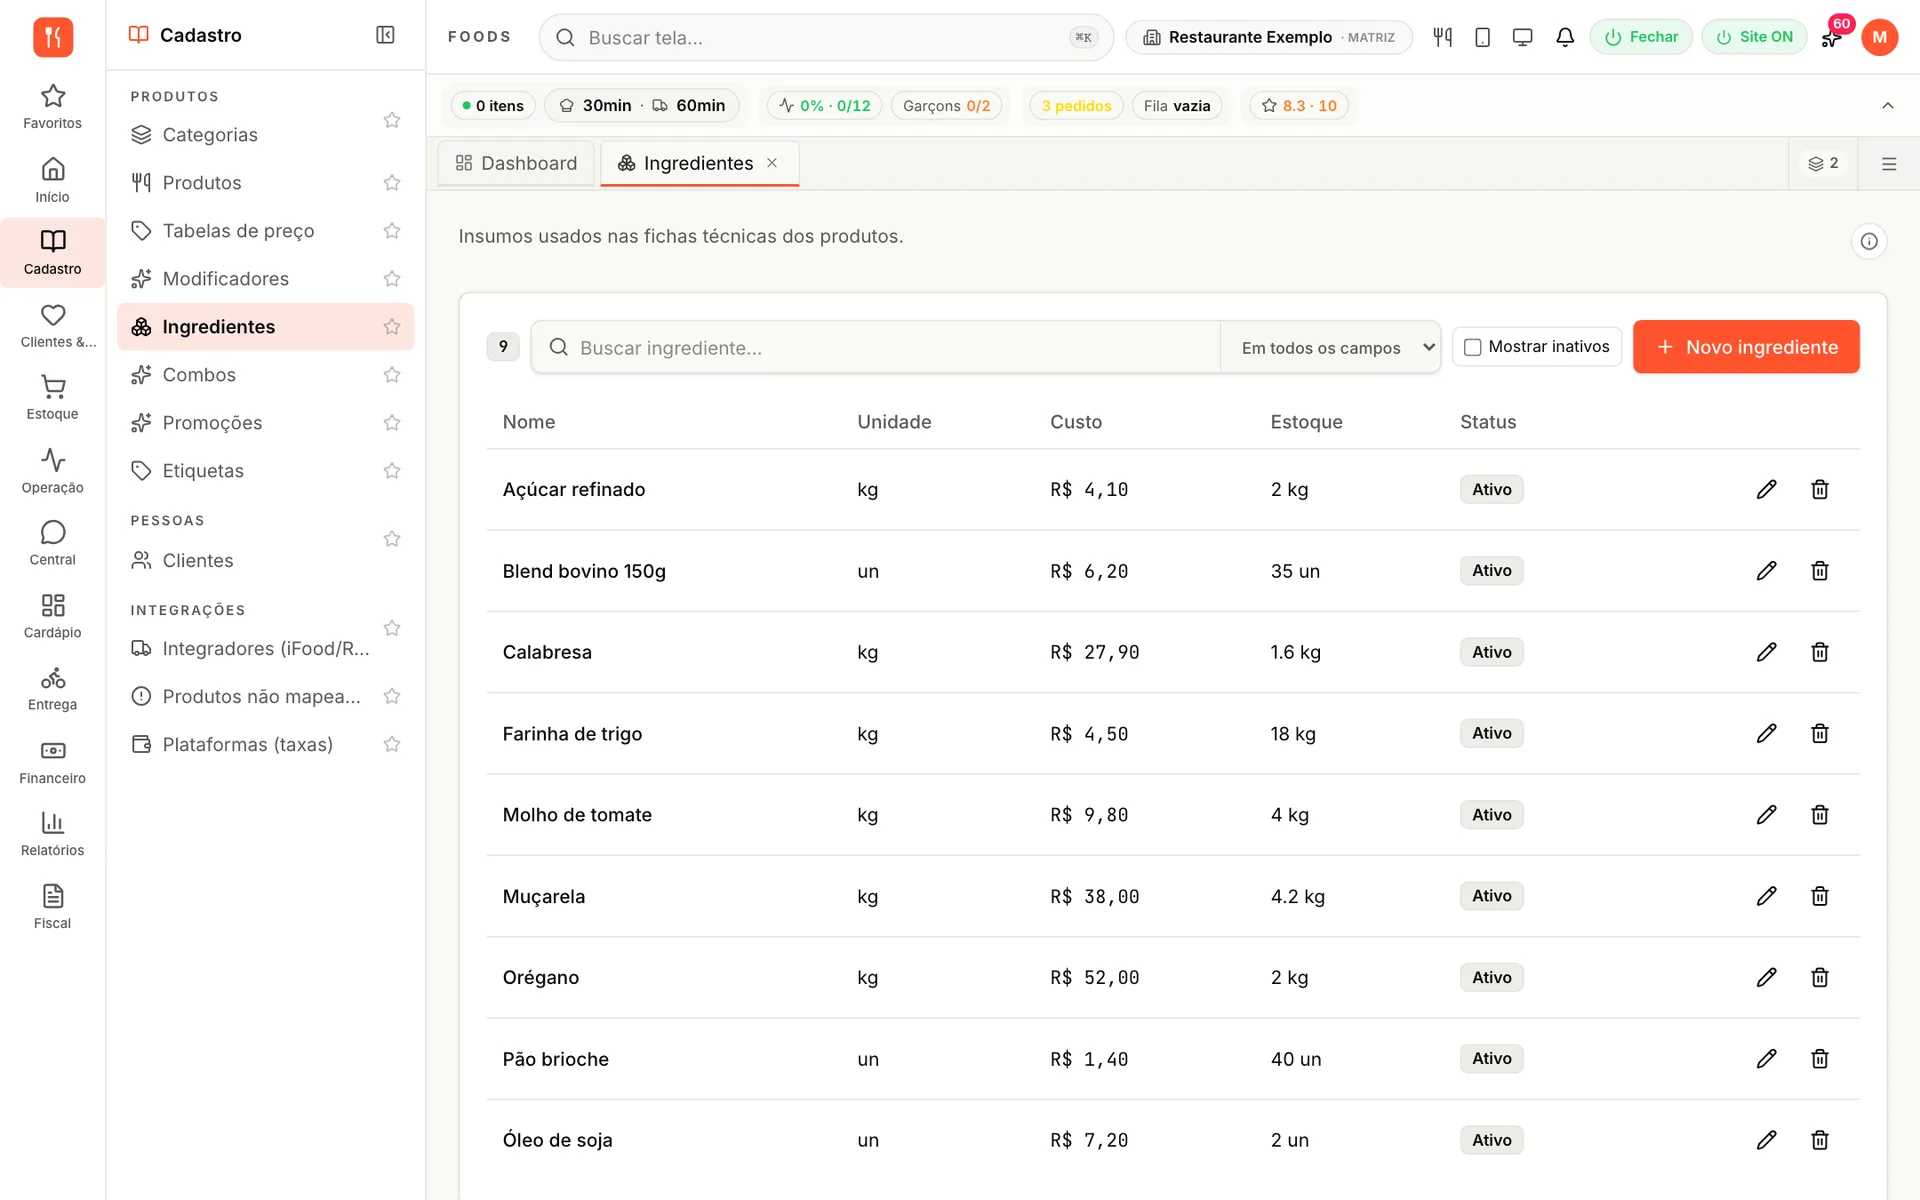The height and width of the screenshot is (1200, 1920).
Task: Star the Ingredientes menu item
Action: click(x=392, y=327)
